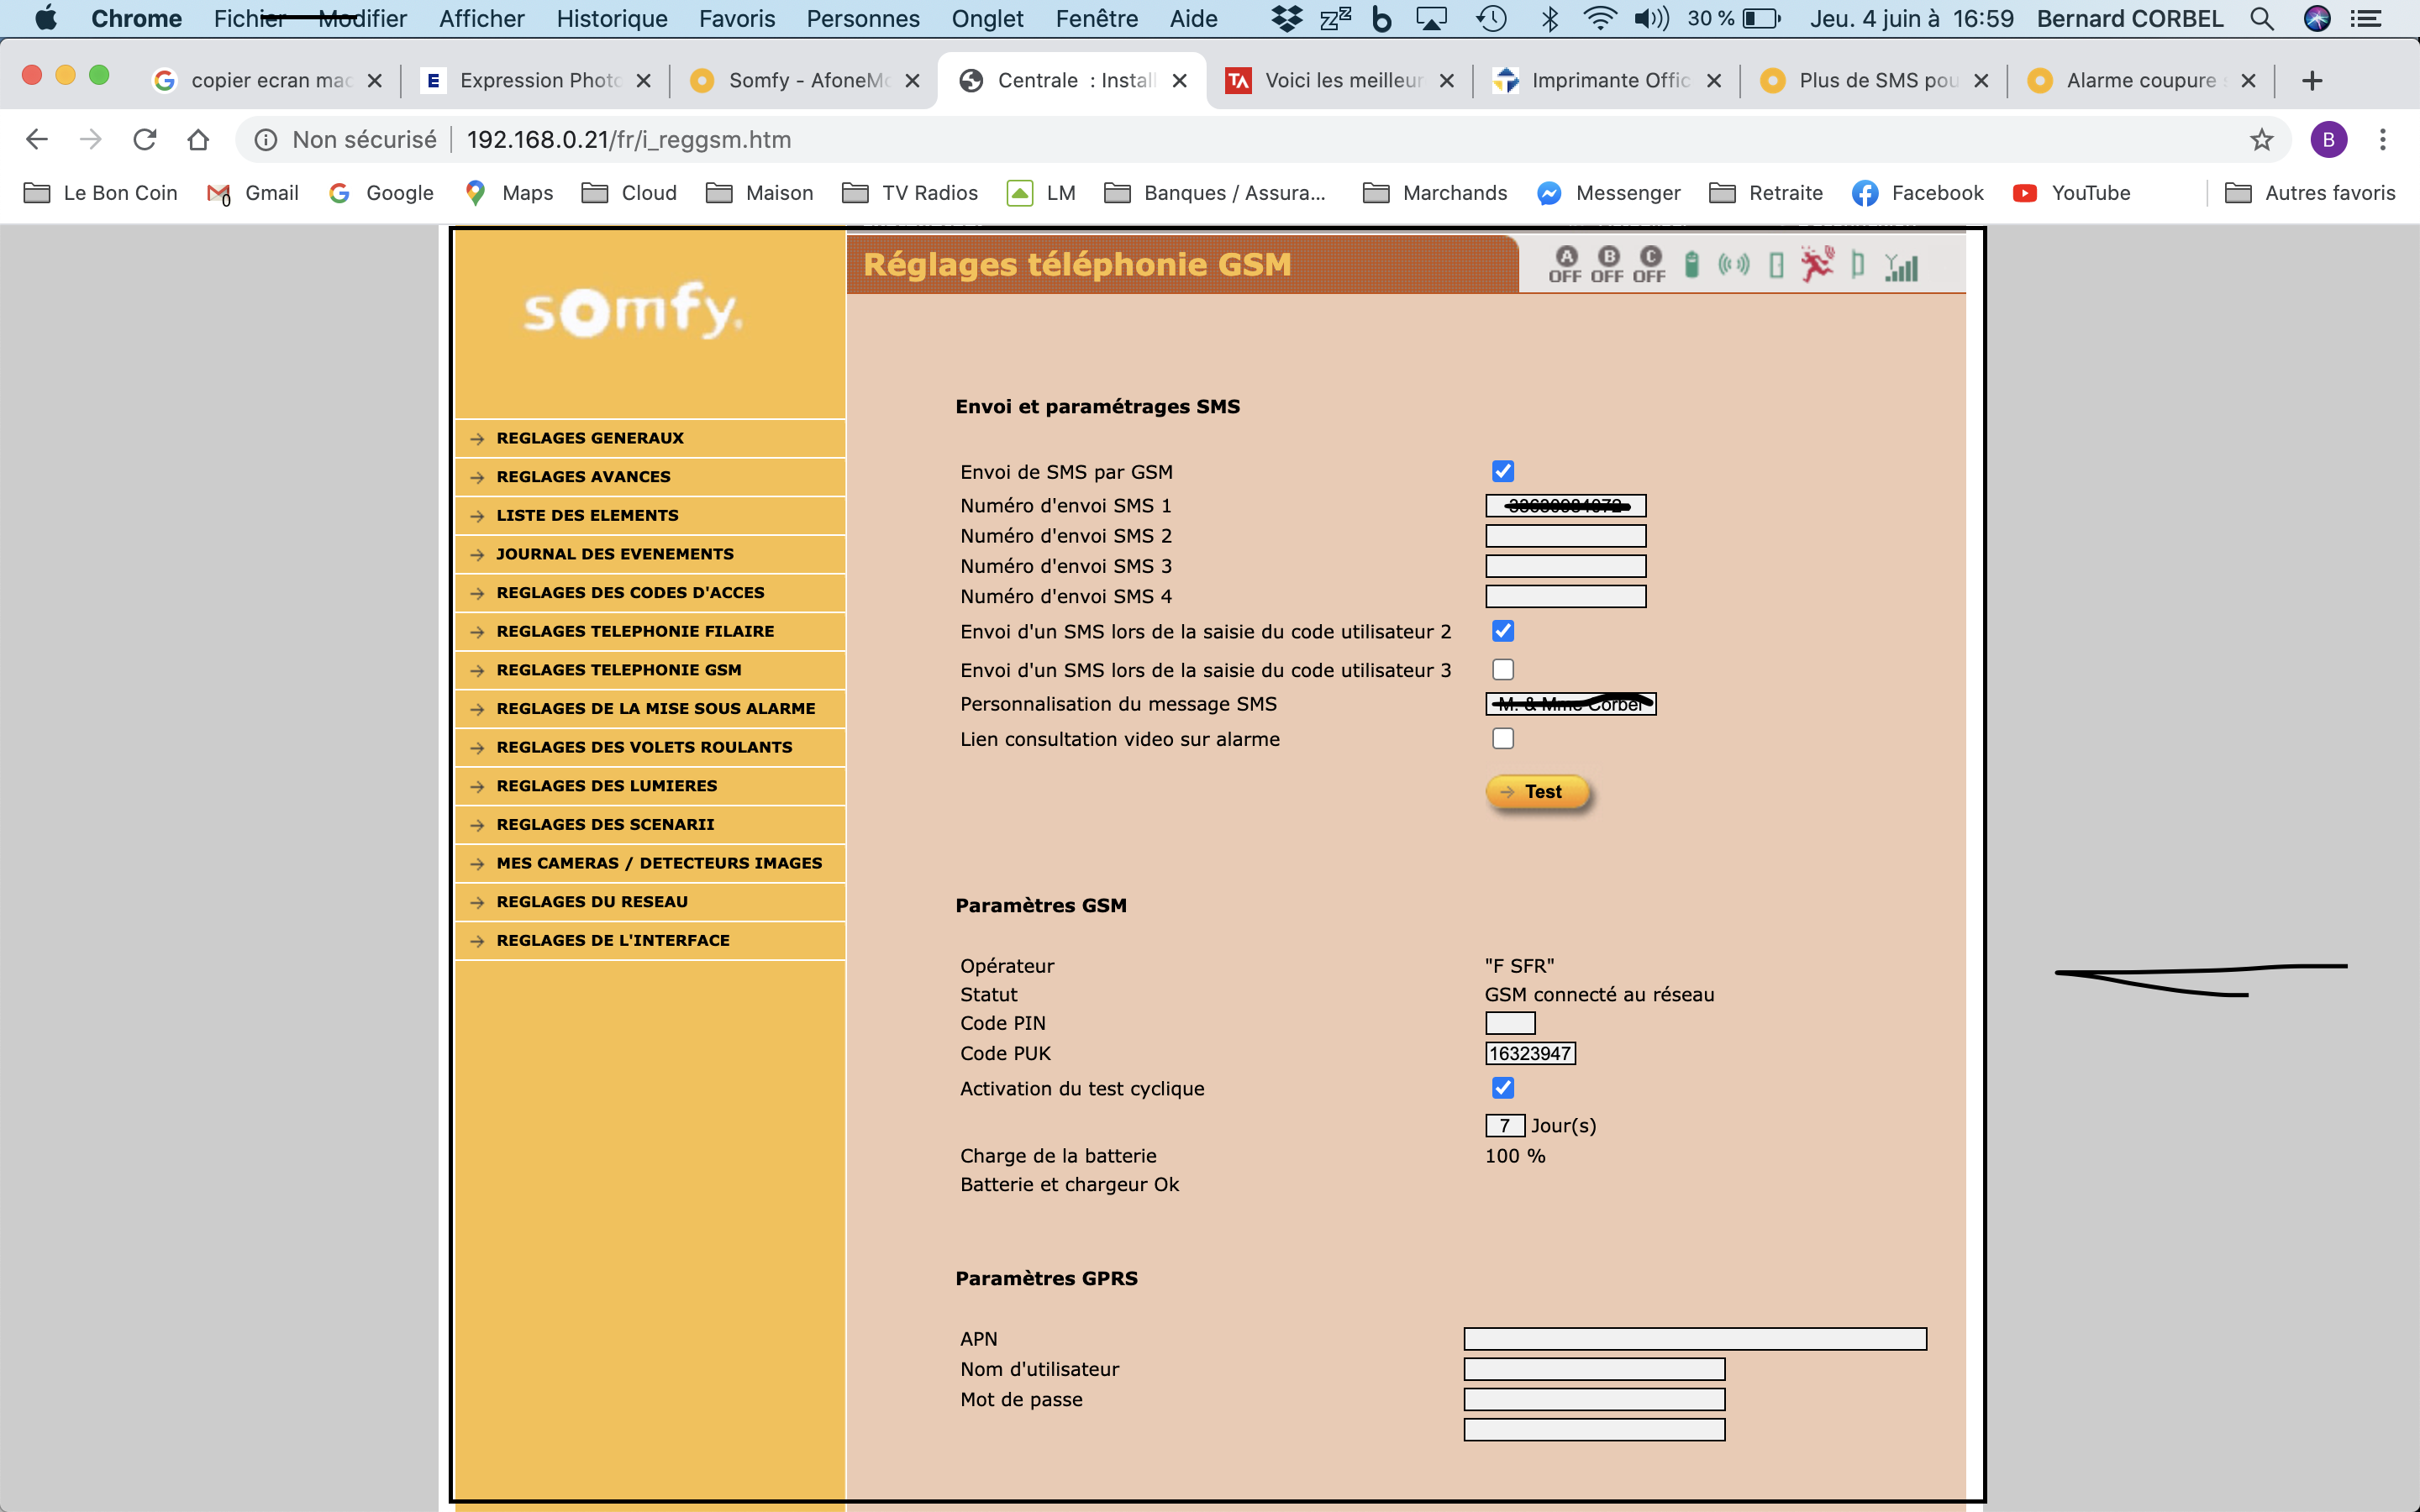Open the Cloud bookmarks folder
Viewport: 2420px width, 1512px height.
click(x=629, y=193)
